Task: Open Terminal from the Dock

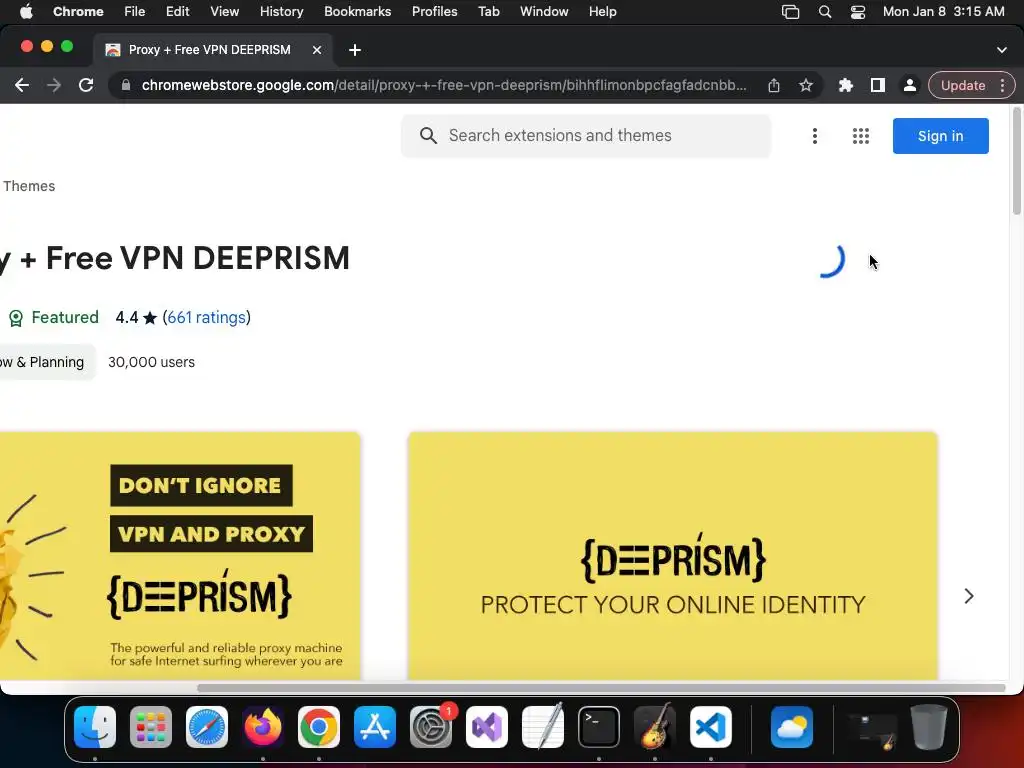Action: coord(599,727)
